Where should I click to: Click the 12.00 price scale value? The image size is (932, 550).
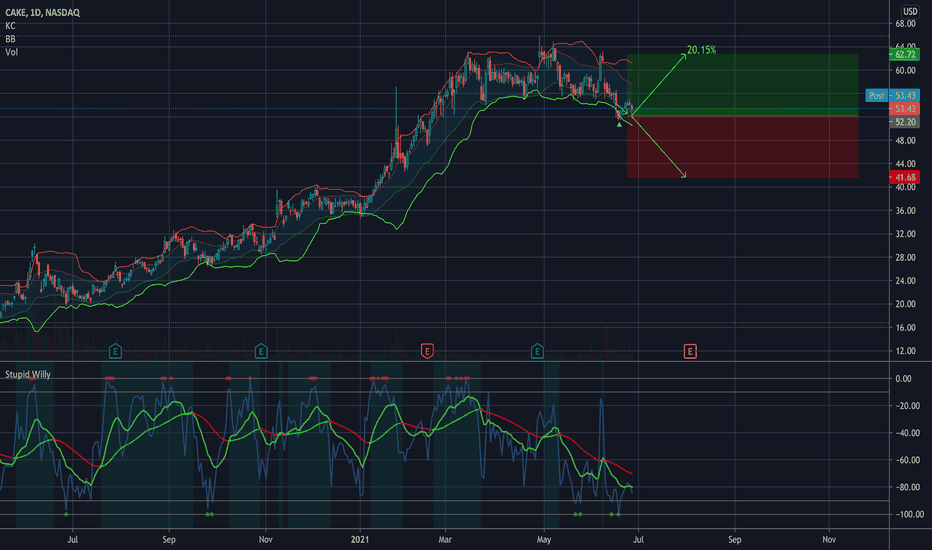pos(906,351)
